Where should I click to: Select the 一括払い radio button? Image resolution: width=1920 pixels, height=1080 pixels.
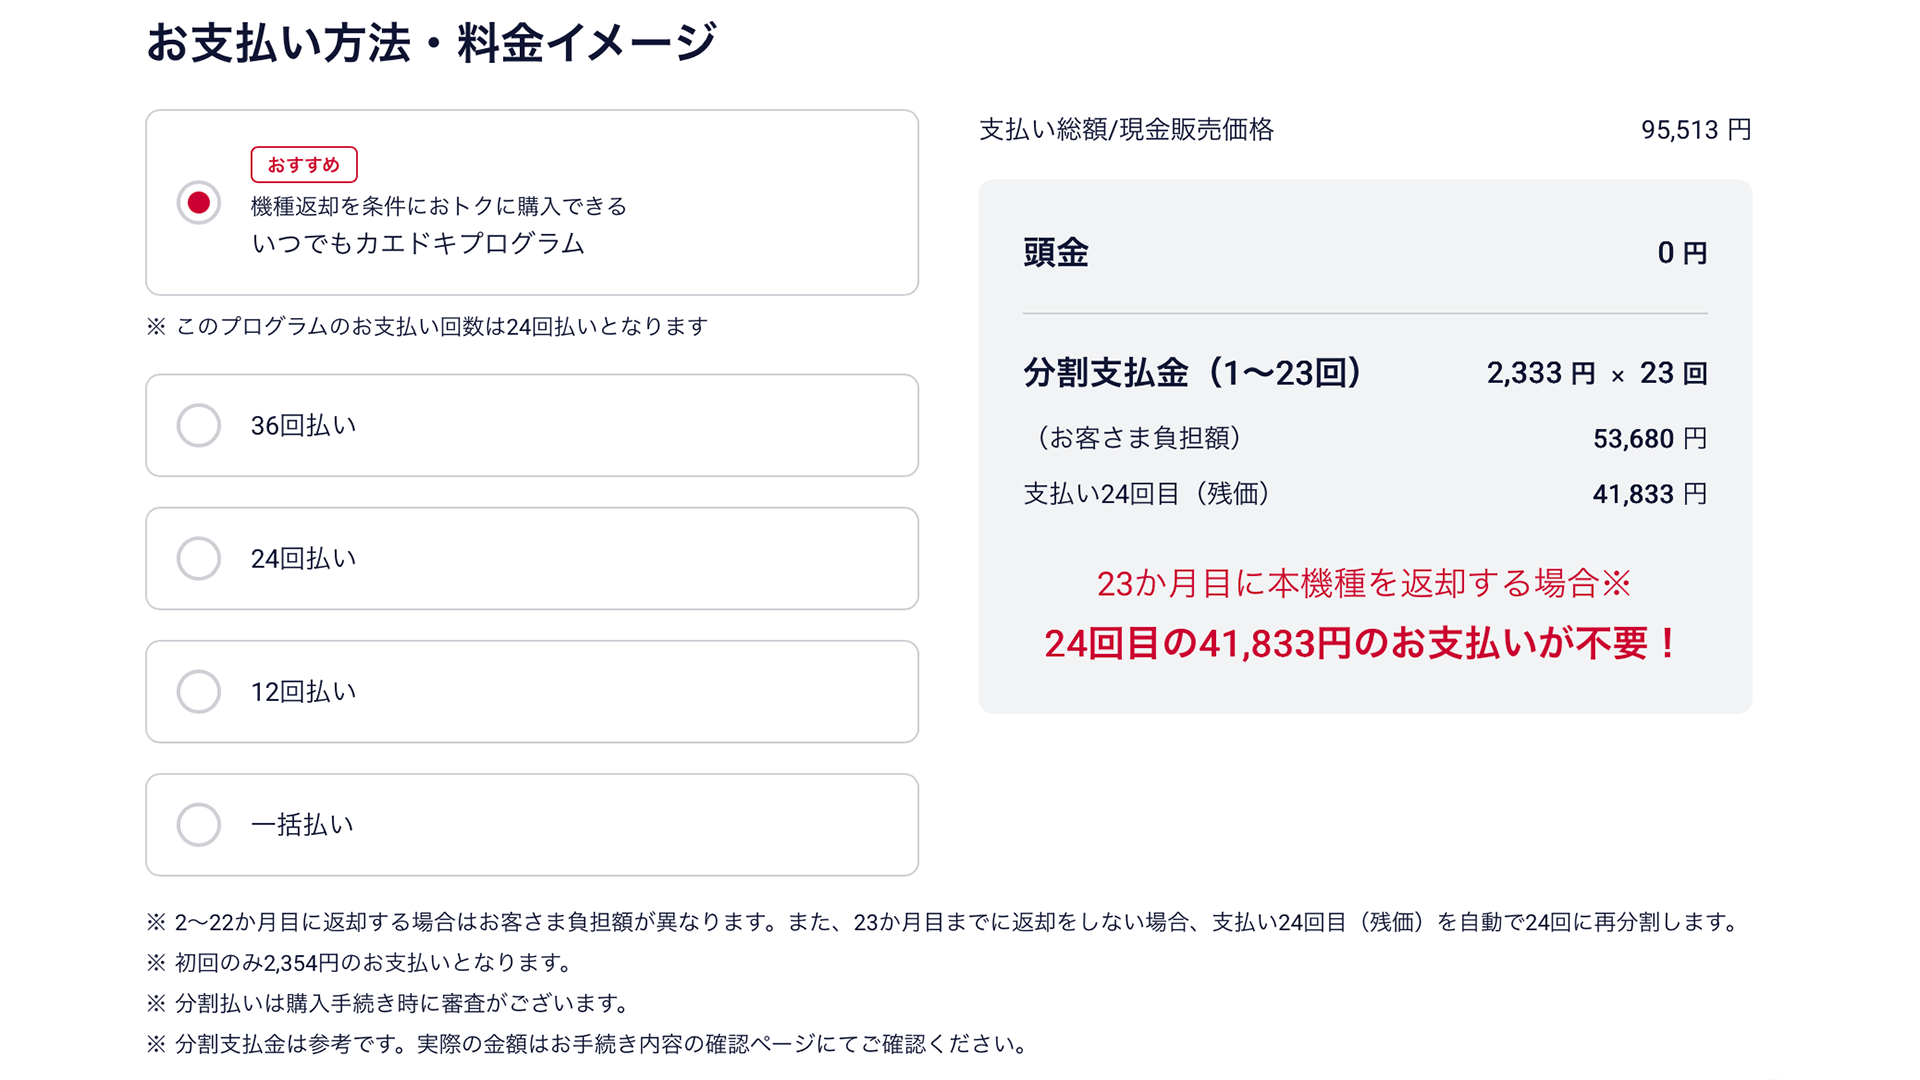(x=199, y=825)
